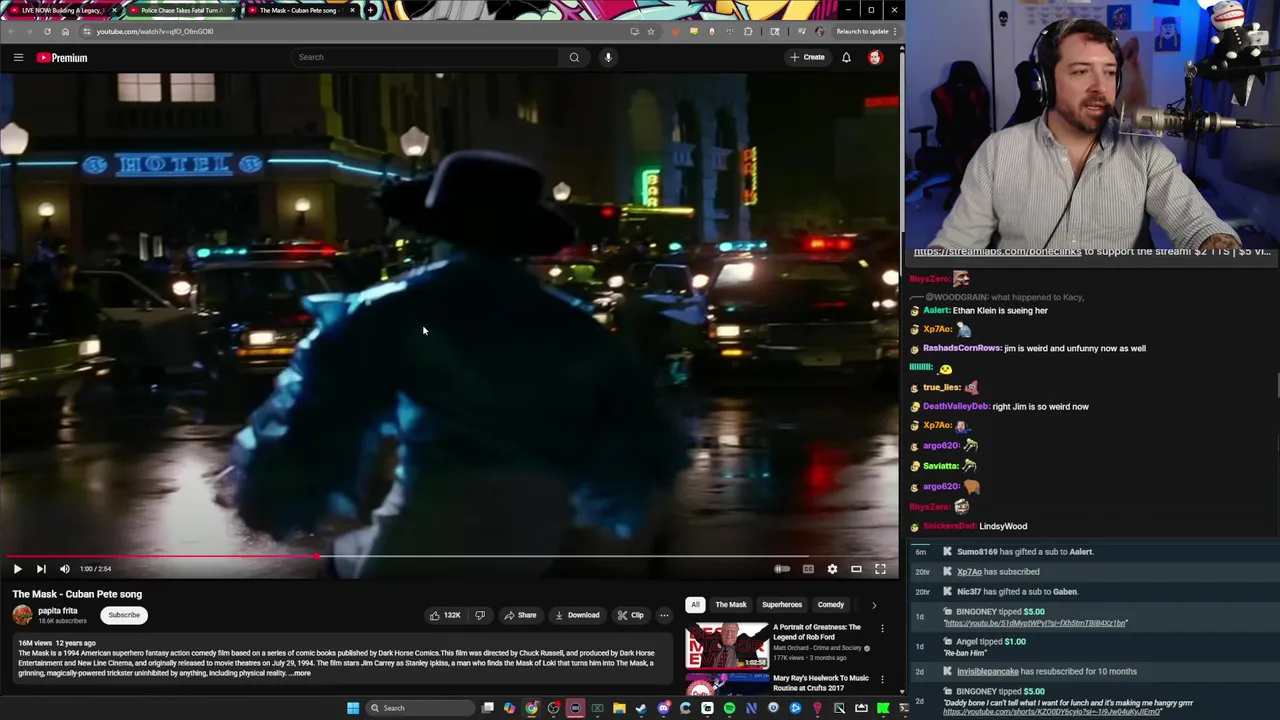1280x720 pixels.
Task: Open the account avatar menu
Action: click(875, 57)
